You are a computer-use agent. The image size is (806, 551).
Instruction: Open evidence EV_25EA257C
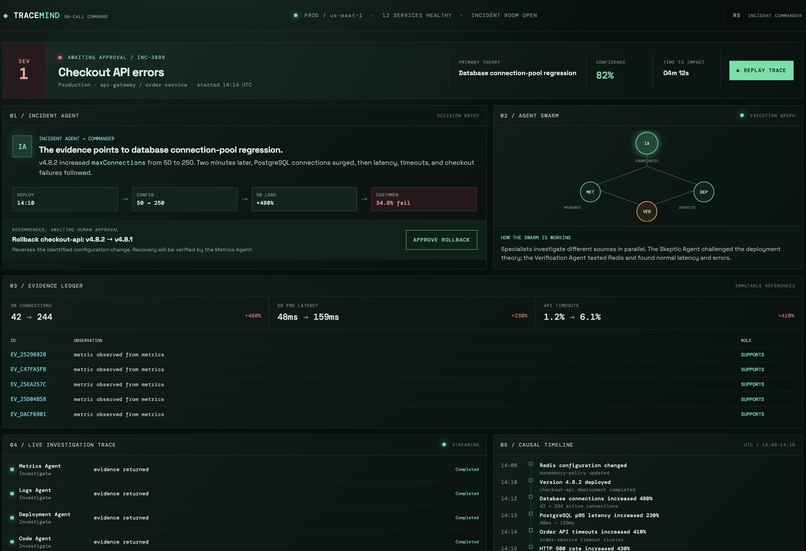point(28,384)
